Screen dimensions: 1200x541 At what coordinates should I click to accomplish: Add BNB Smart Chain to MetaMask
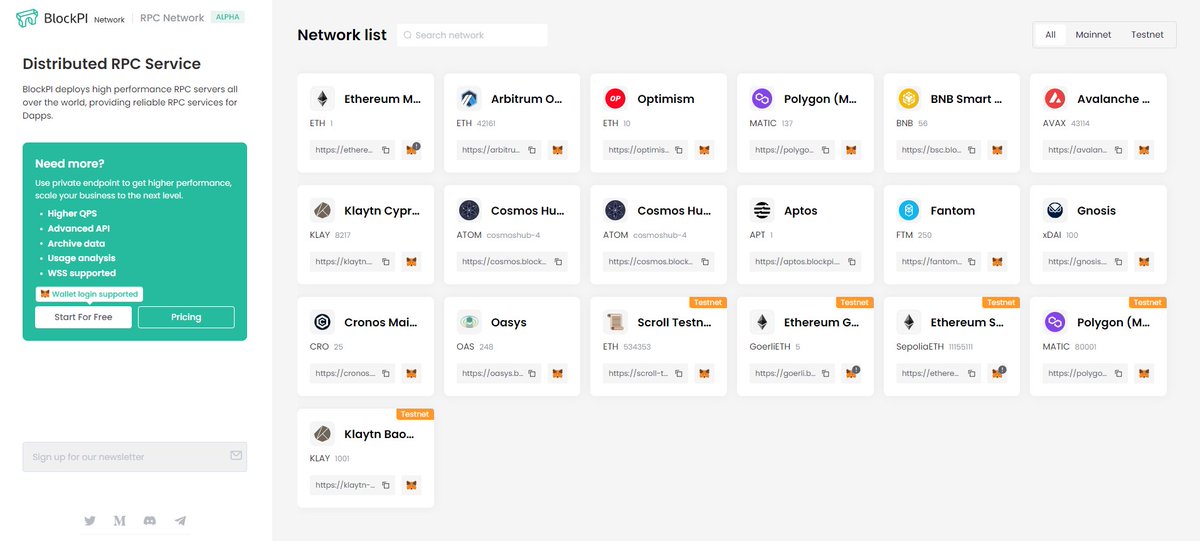[997, 150]
